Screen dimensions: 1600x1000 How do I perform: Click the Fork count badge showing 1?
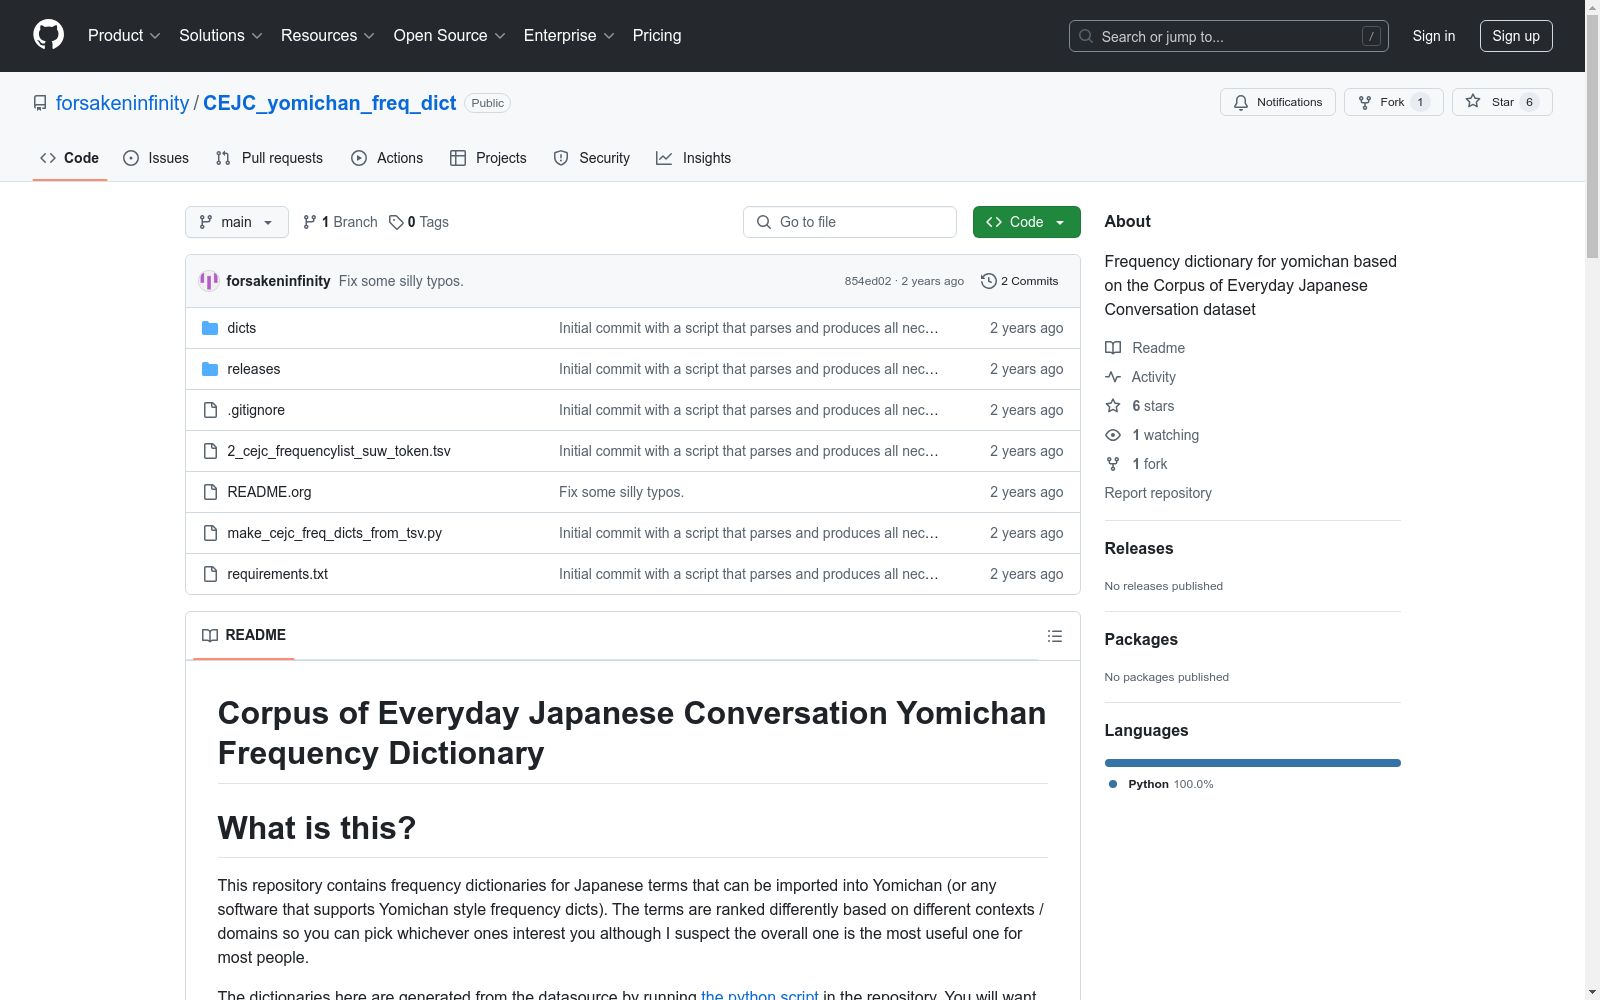(1420, 102)
